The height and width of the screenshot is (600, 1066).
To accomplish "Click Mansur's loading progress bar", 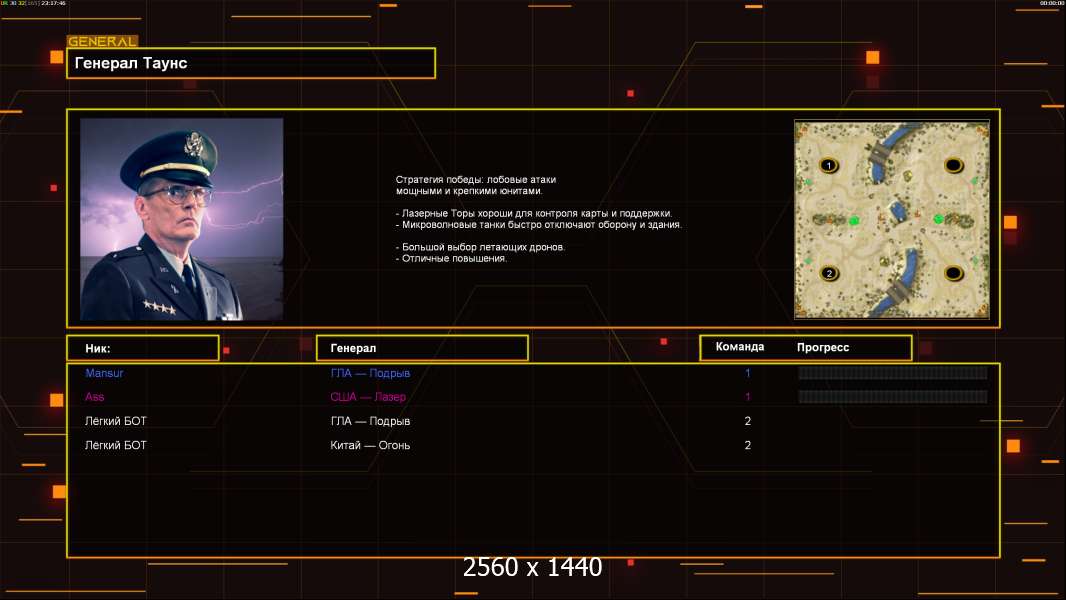I will (x=893, y=372).
